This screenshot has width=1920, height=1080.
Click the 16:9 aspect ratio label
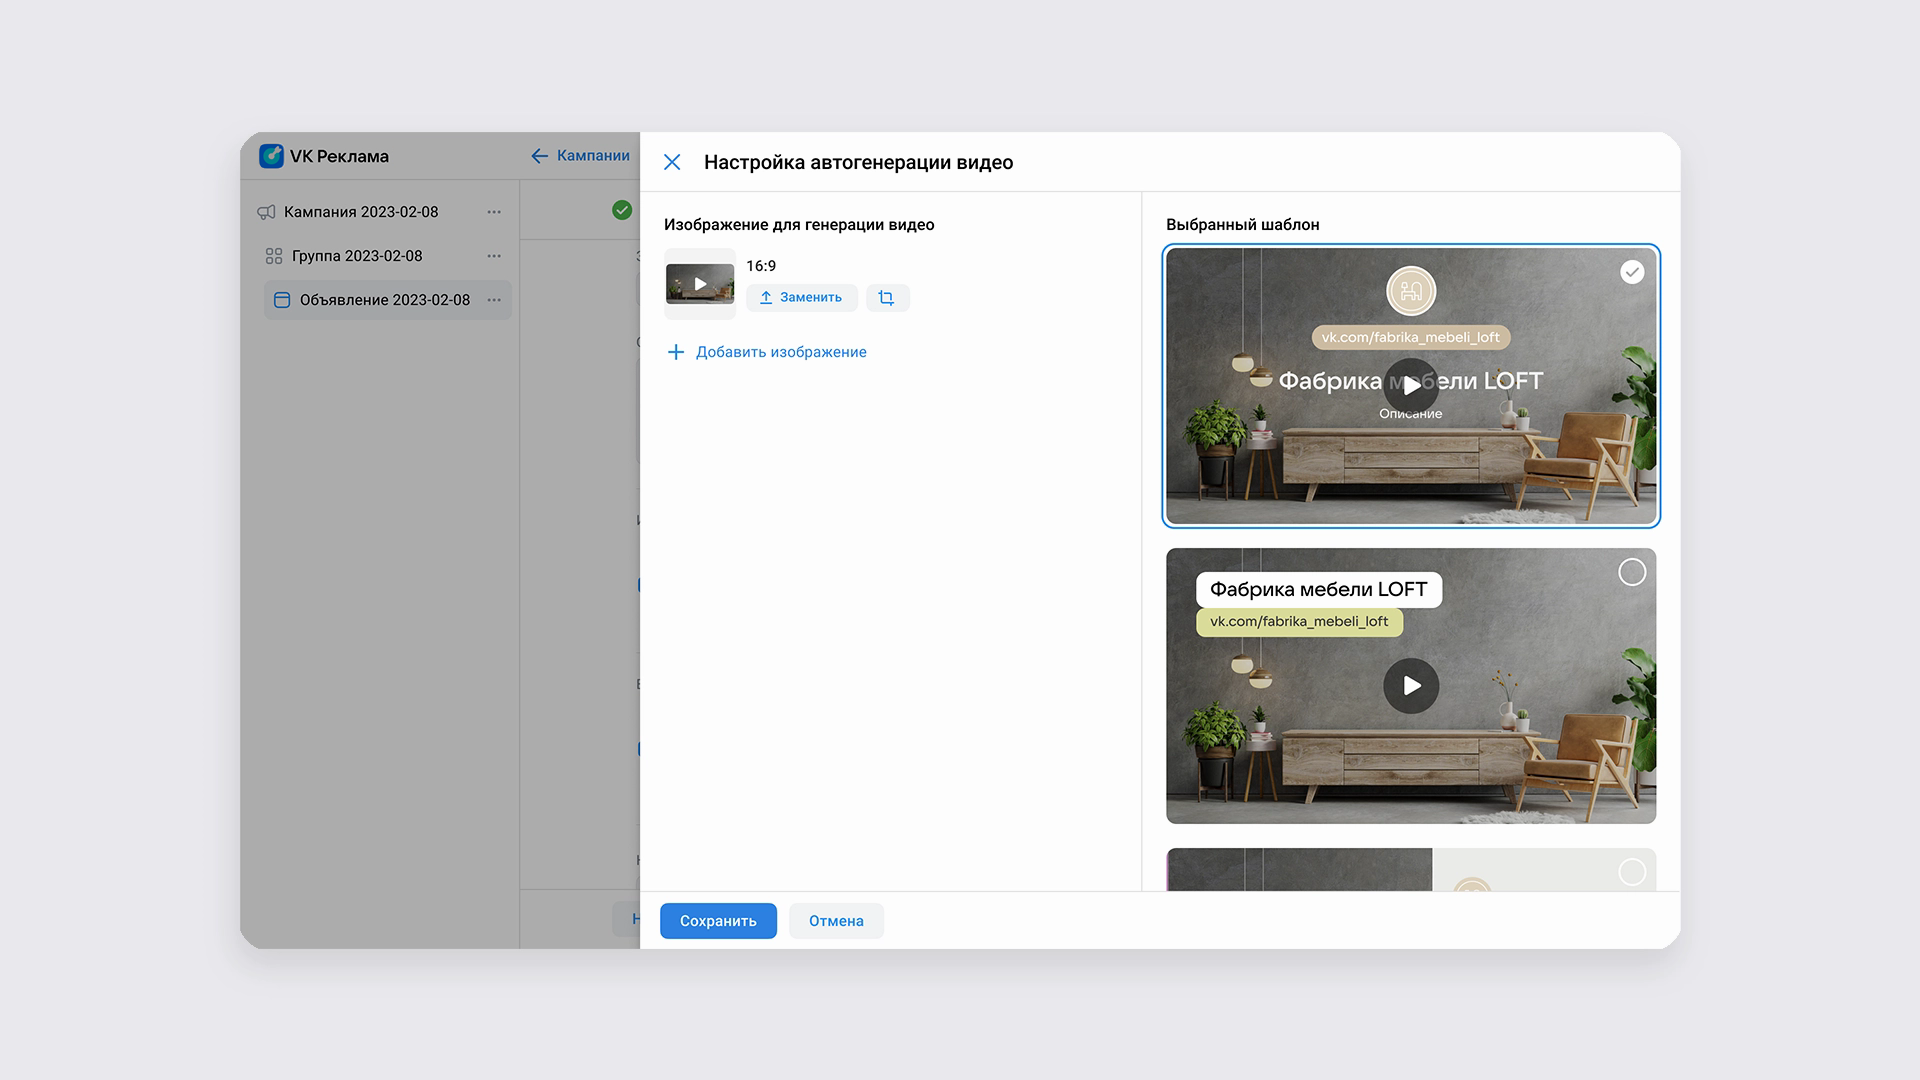(761, 266)
